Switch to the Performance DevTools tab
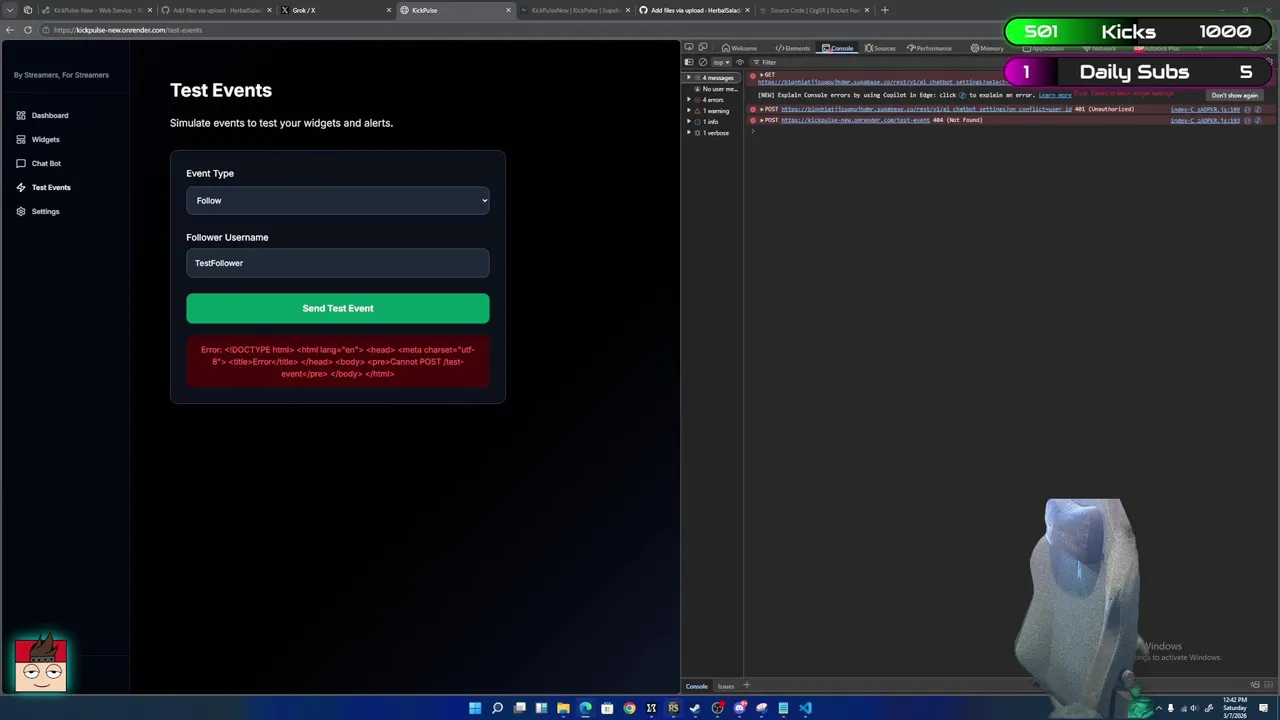This screenshot has height=720, width=1280. coord(930,48)
